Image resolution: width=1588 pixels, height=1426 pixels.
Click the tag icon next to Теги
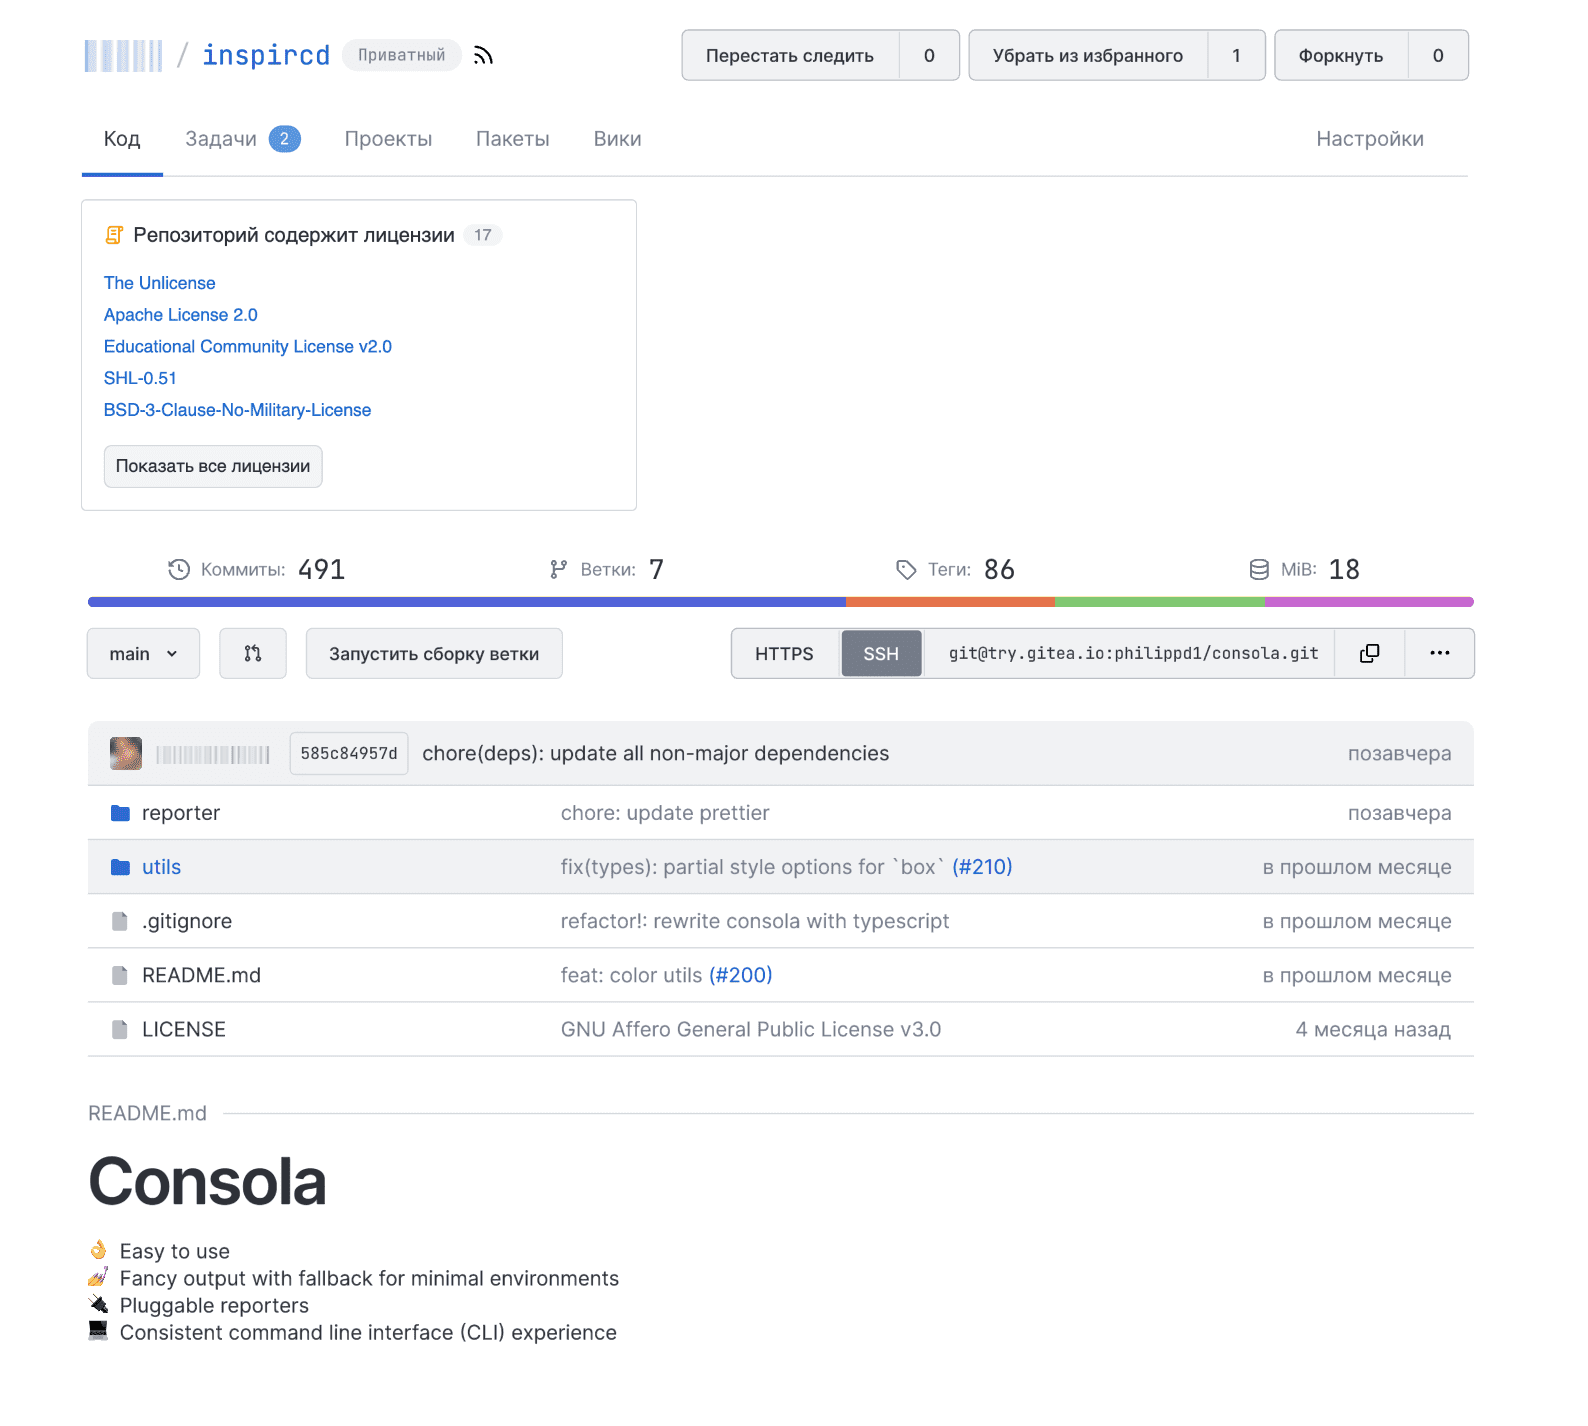coord(906,570)
